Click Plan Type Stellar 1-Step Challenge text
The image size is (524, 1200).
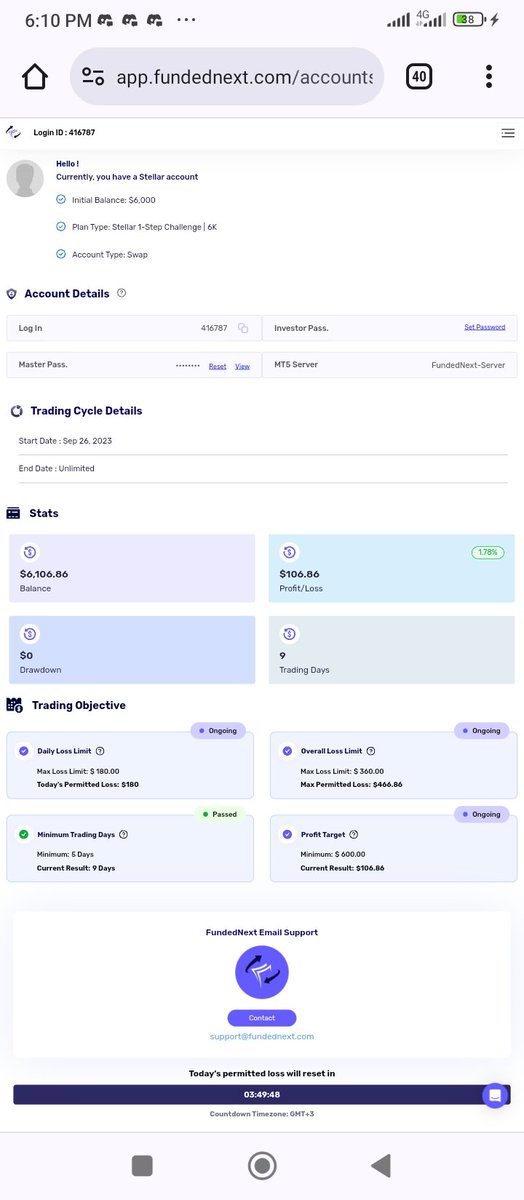point(145,227)
